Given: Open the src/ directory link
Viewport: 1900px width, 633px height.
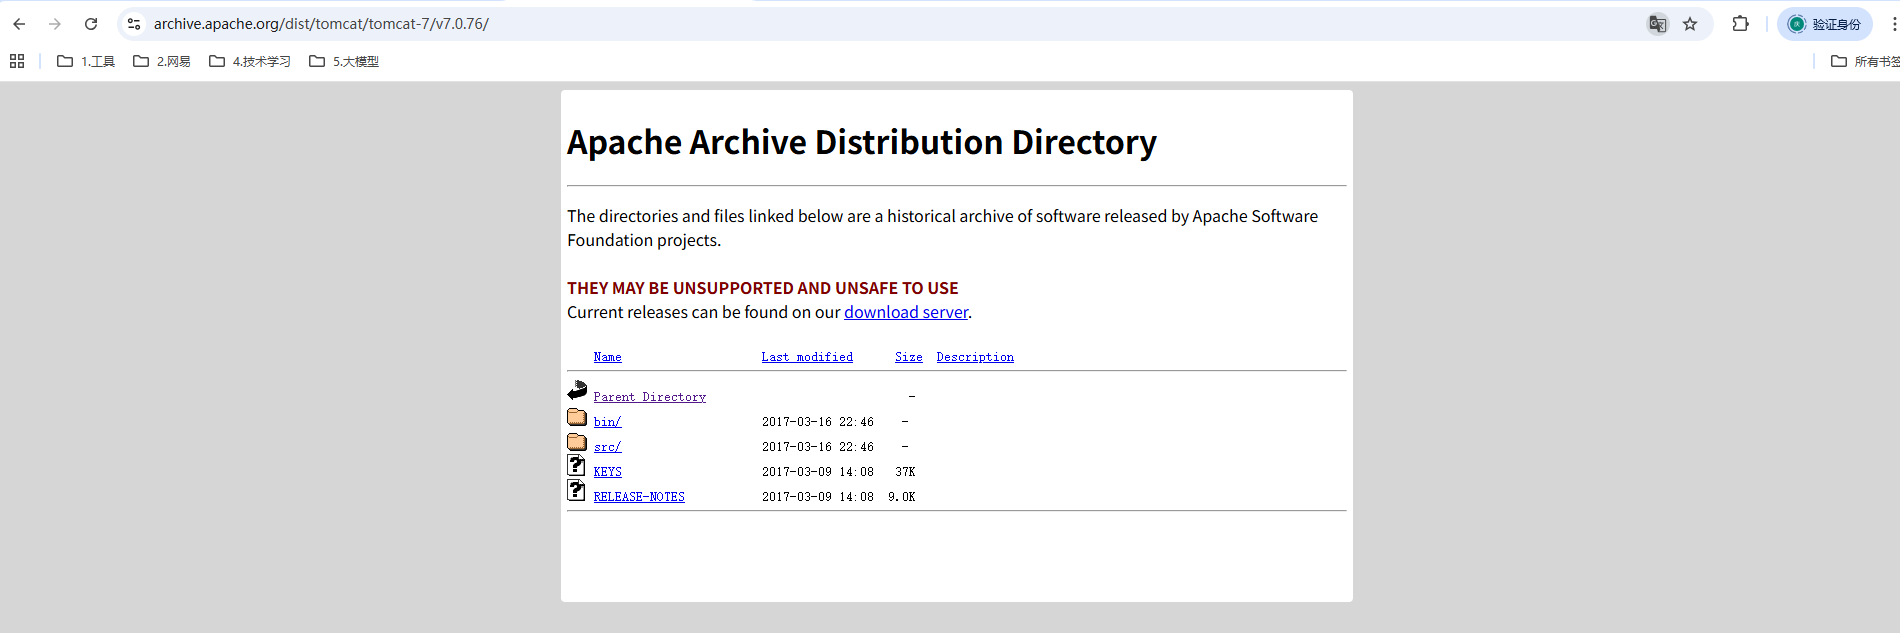Looking at the screenshot, I should (x=607, y=447).
